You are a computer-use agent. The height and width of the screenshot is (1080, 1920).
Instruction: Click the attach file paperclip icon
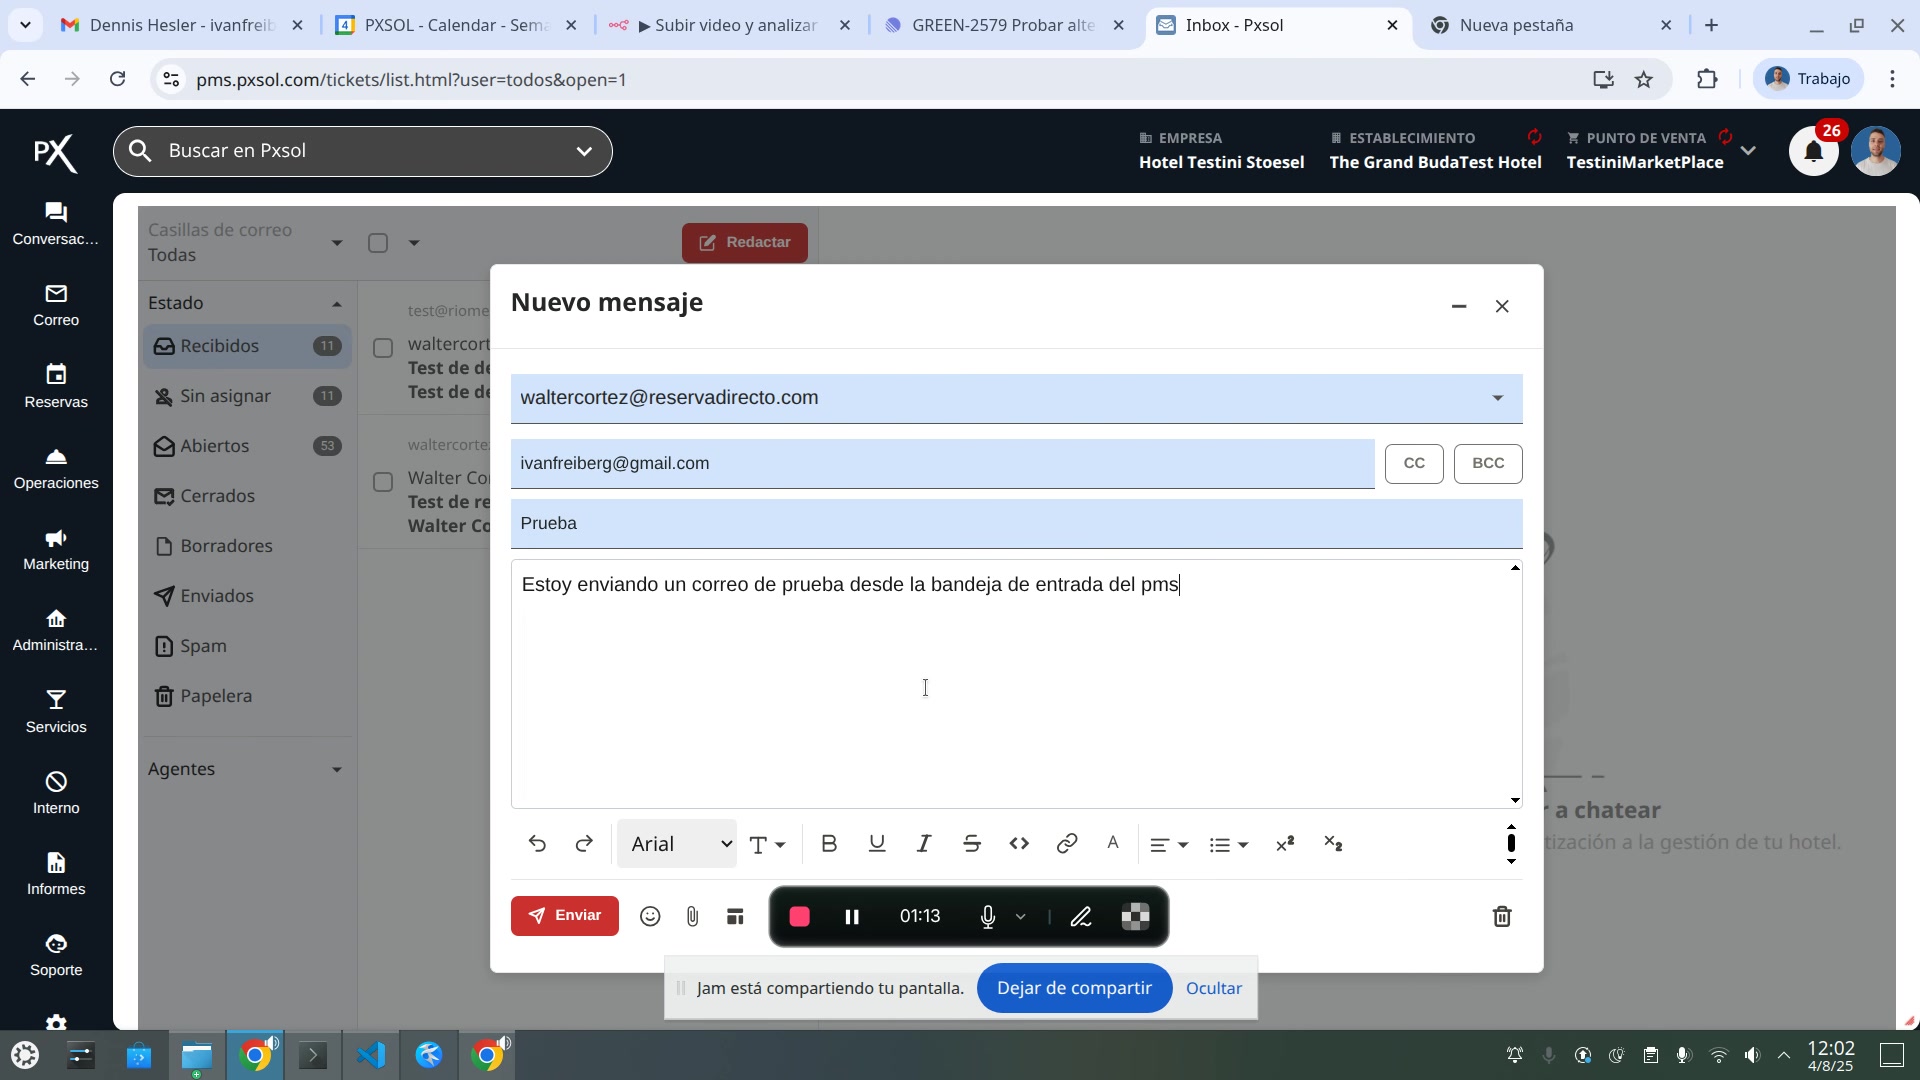coord(692,917)
